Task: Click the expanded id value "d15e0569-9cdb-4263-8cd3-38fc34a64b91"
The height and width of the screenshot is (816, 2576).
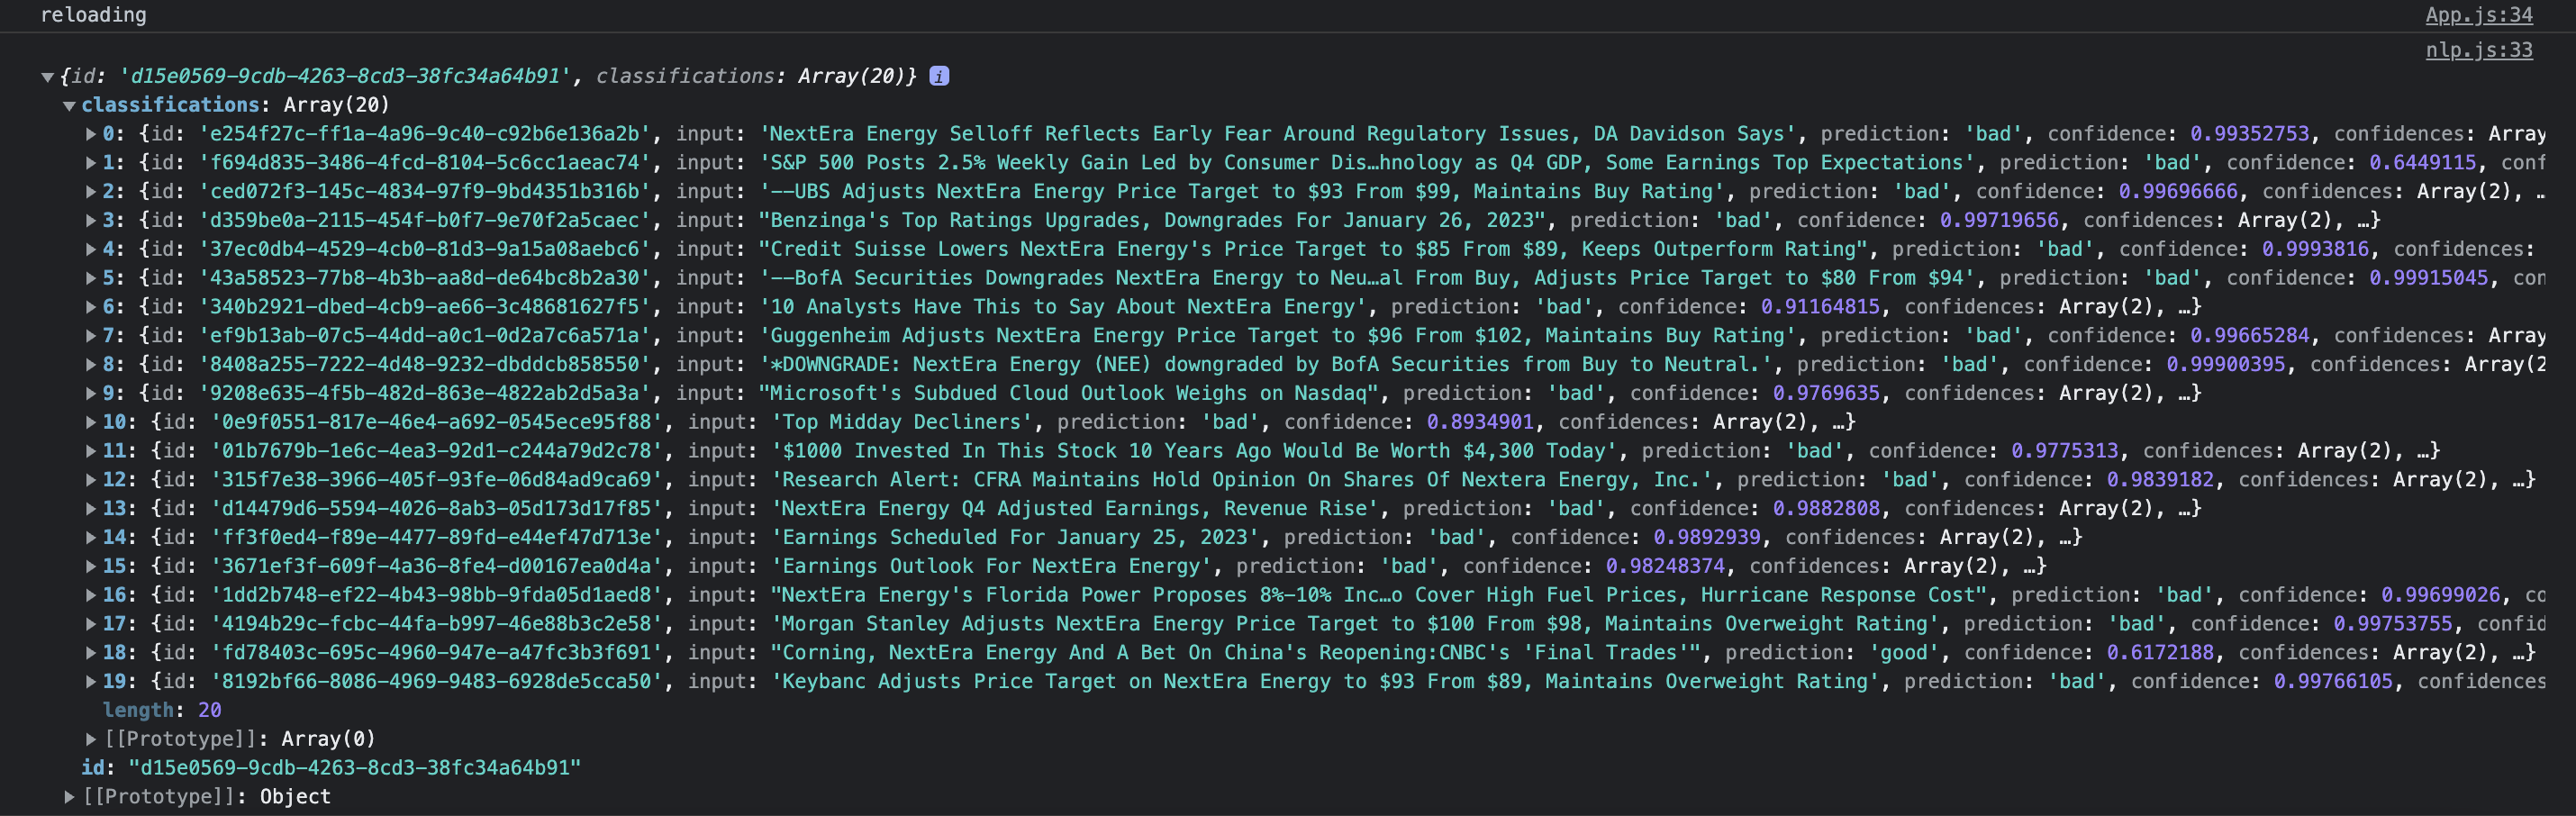Action: (355, 768)
